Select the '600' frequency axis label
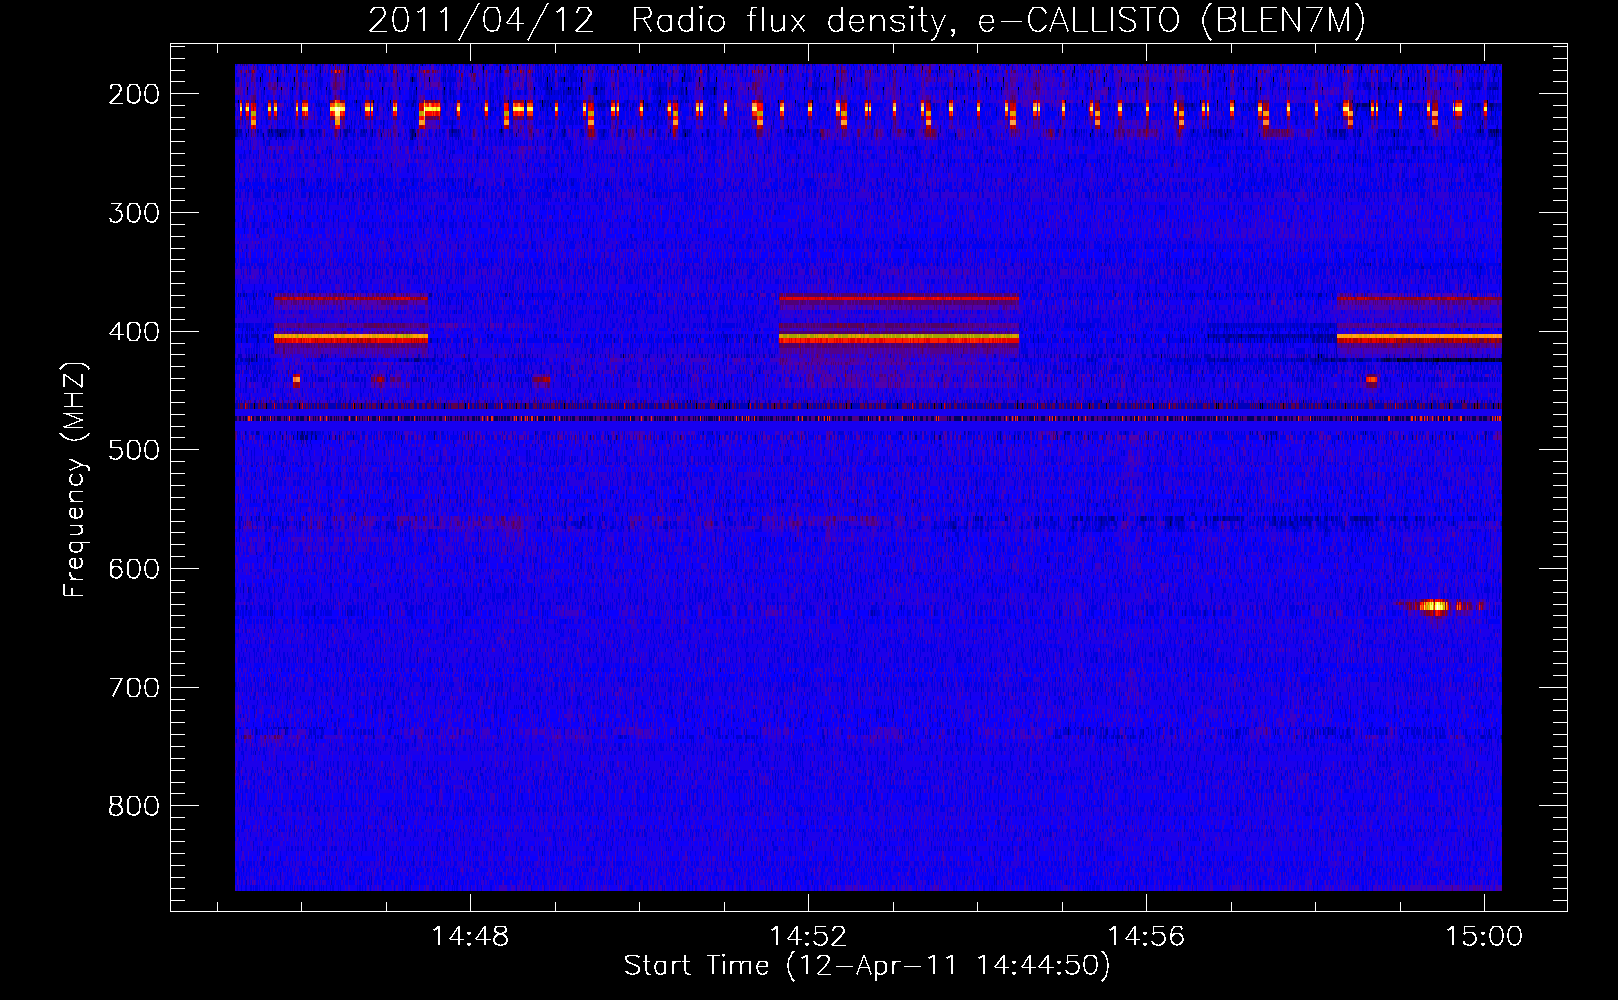The height and width of the screenshot is (1000, 1618). [x=133, y=569]
